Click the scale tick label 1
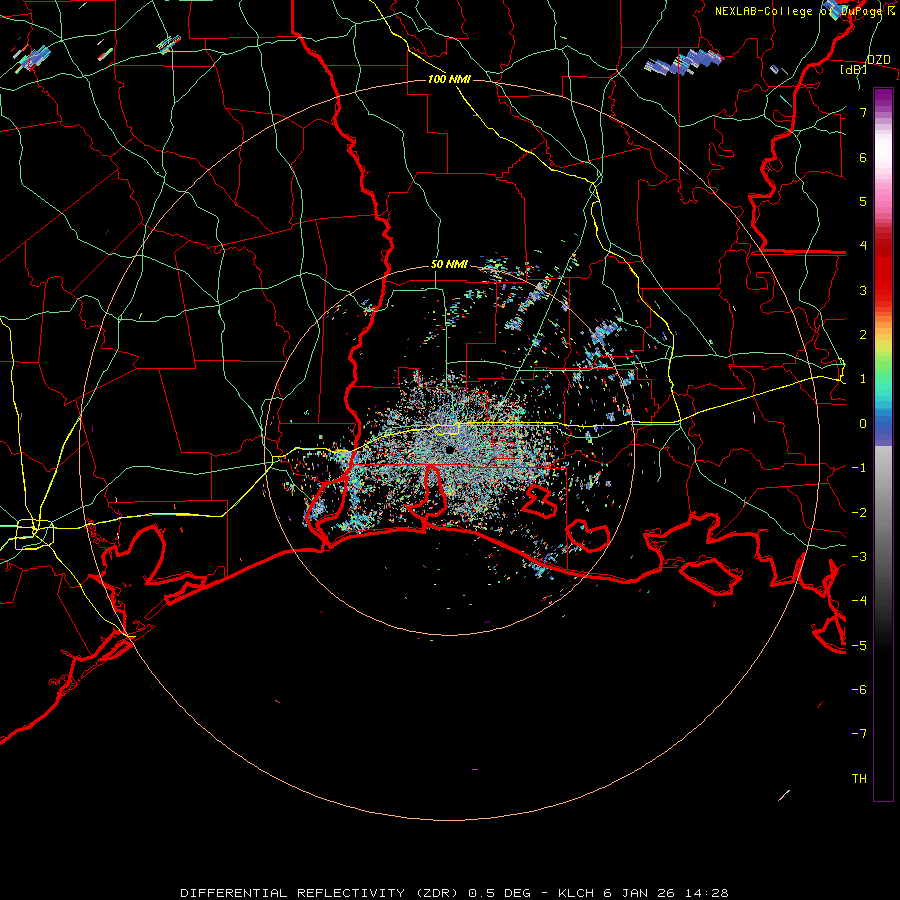The height and width of the screenshot is (900, 900). click(x=863, y=379)
